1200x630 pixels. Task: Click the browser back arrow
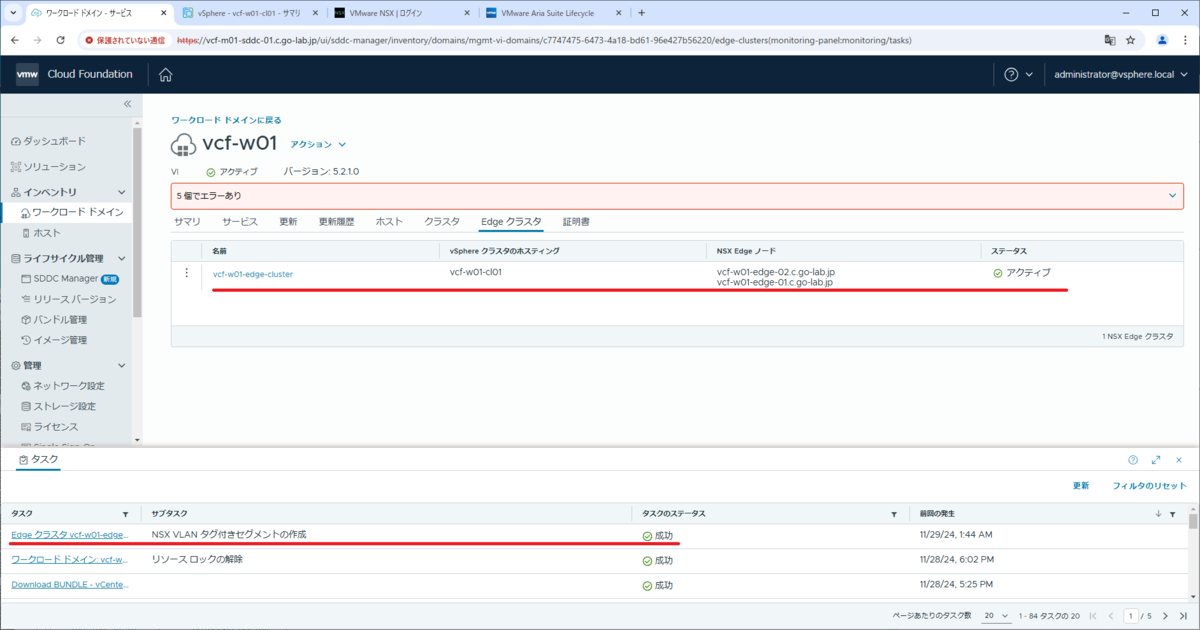click(x=17, y=40)
